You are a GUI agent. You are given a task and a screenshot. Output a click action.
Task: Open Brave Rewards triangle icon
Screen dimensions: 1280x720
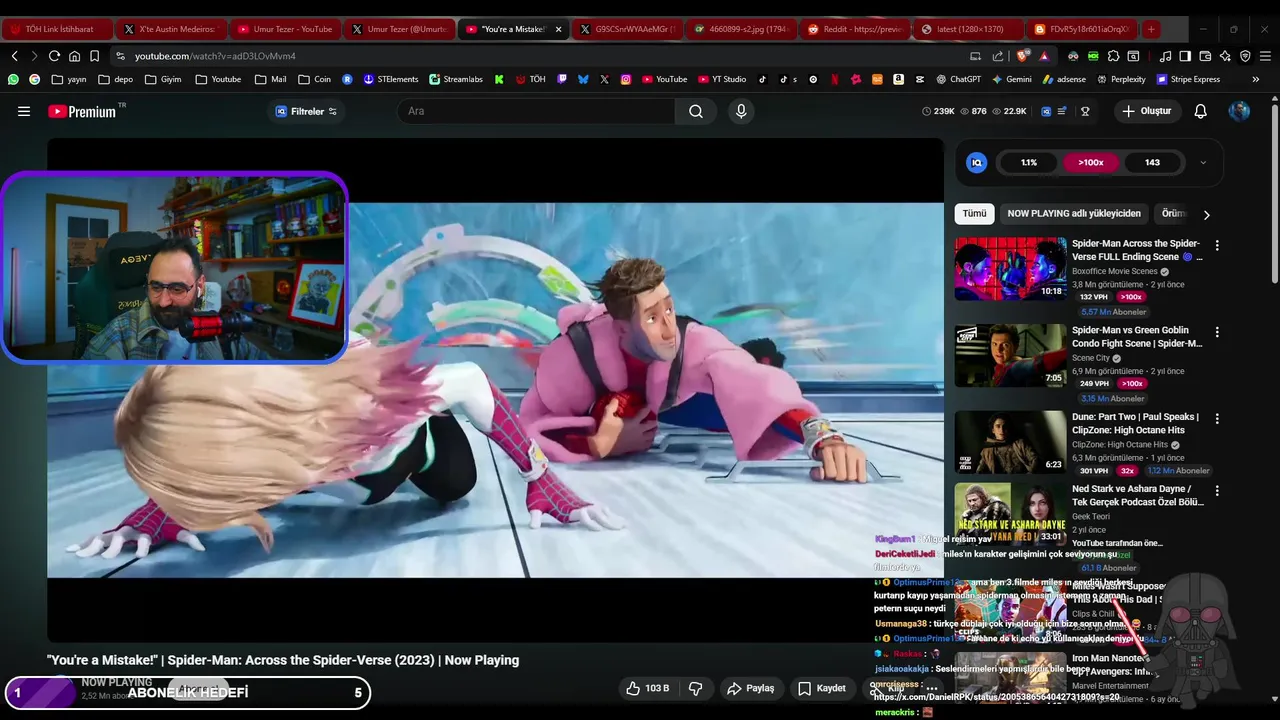click(x=1044, y=56)
